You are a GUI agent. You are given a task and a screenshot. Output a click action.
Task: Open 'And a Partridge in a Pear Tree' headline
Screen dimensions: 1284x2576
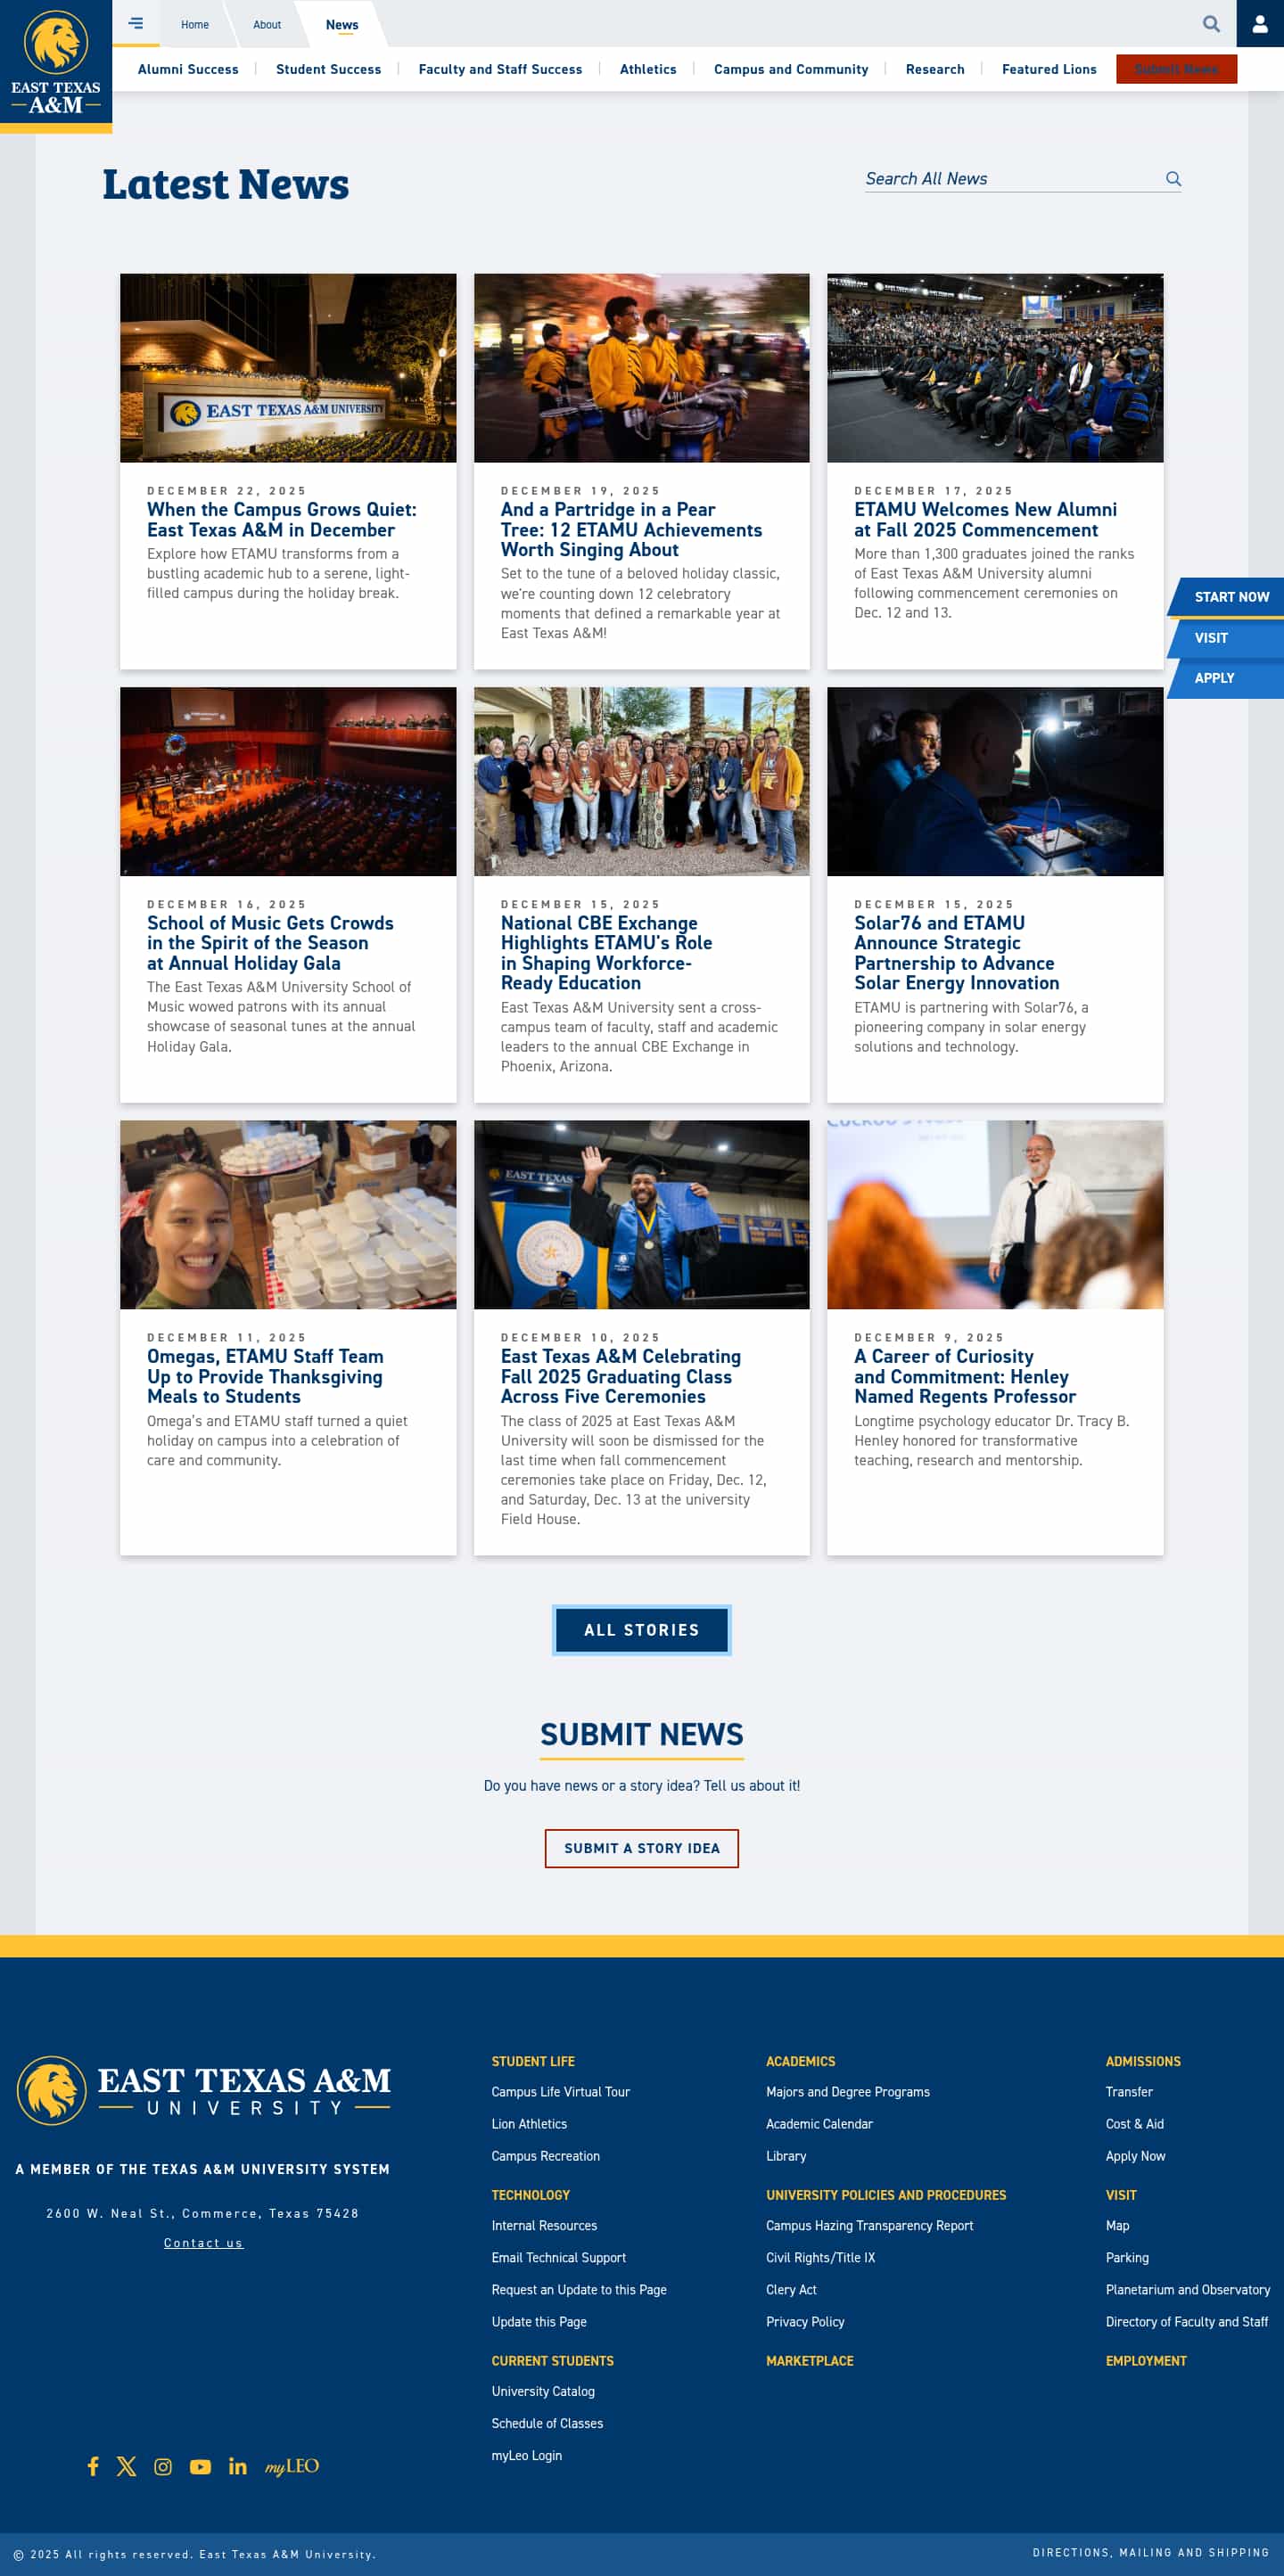click(x=631, y=530)
